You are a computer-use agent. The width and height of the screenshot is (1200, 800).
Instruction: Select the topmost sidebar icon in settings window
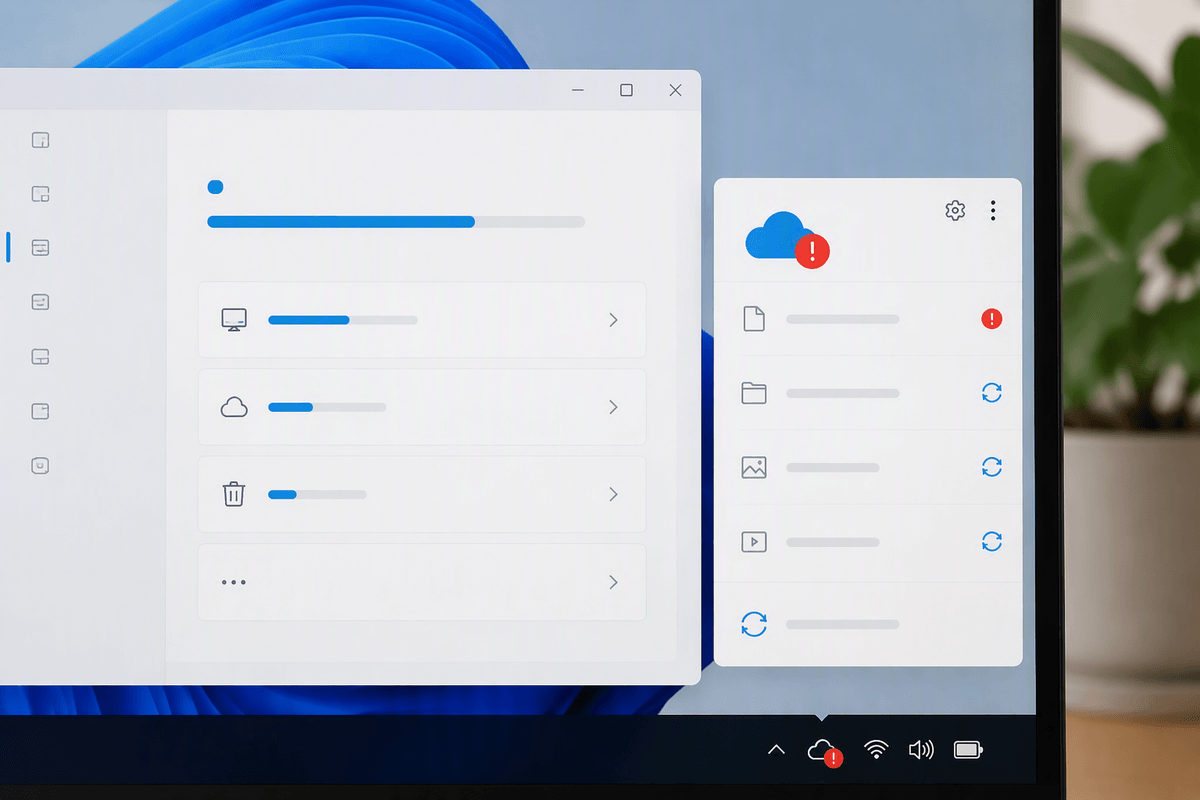pyautogui.click(x=40, y=140)
